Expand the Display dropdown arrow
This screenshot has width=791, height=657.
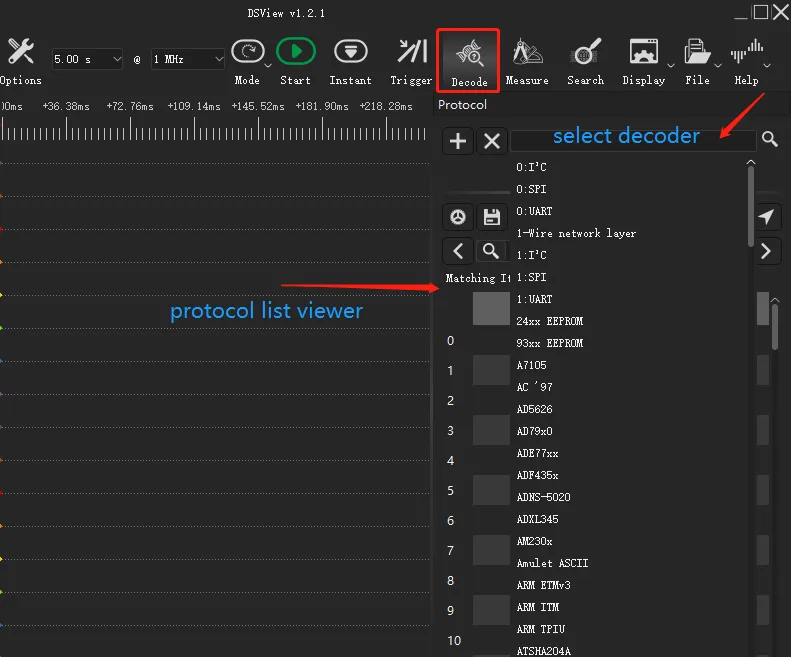pos(670,66)
